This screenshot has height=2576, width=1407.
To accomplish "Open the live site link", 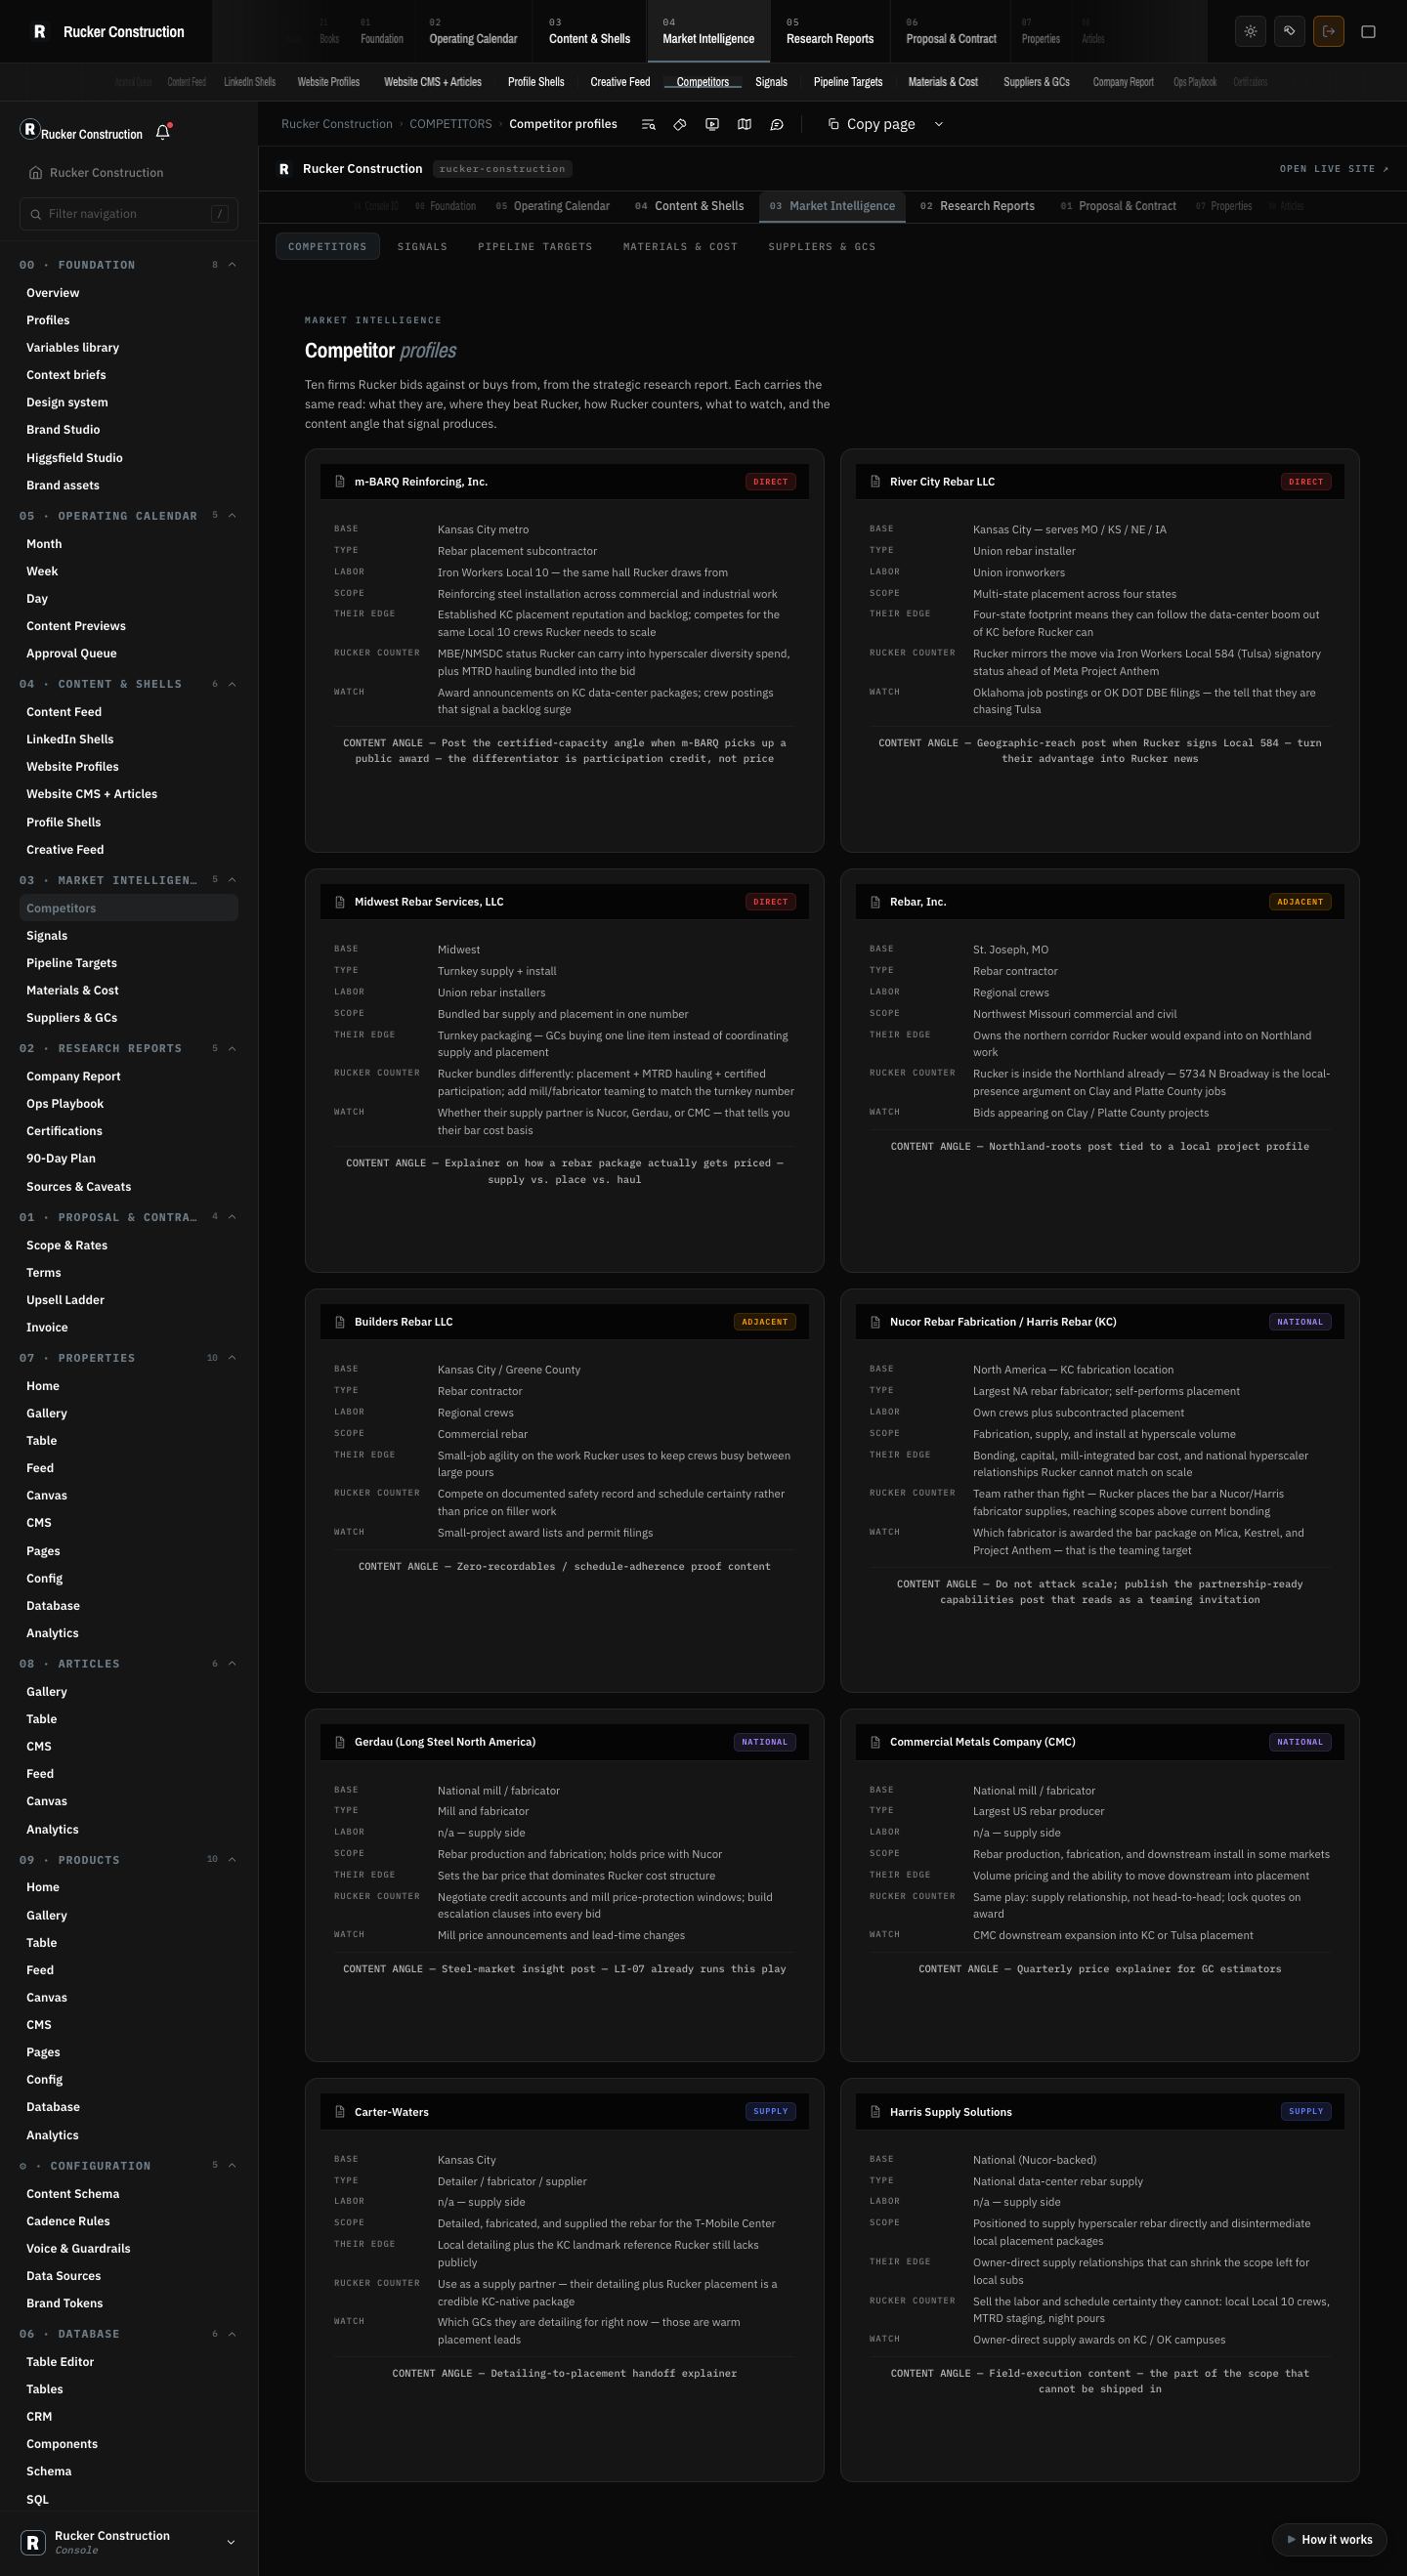I will pyautogui.click(x=1334, y=169).
